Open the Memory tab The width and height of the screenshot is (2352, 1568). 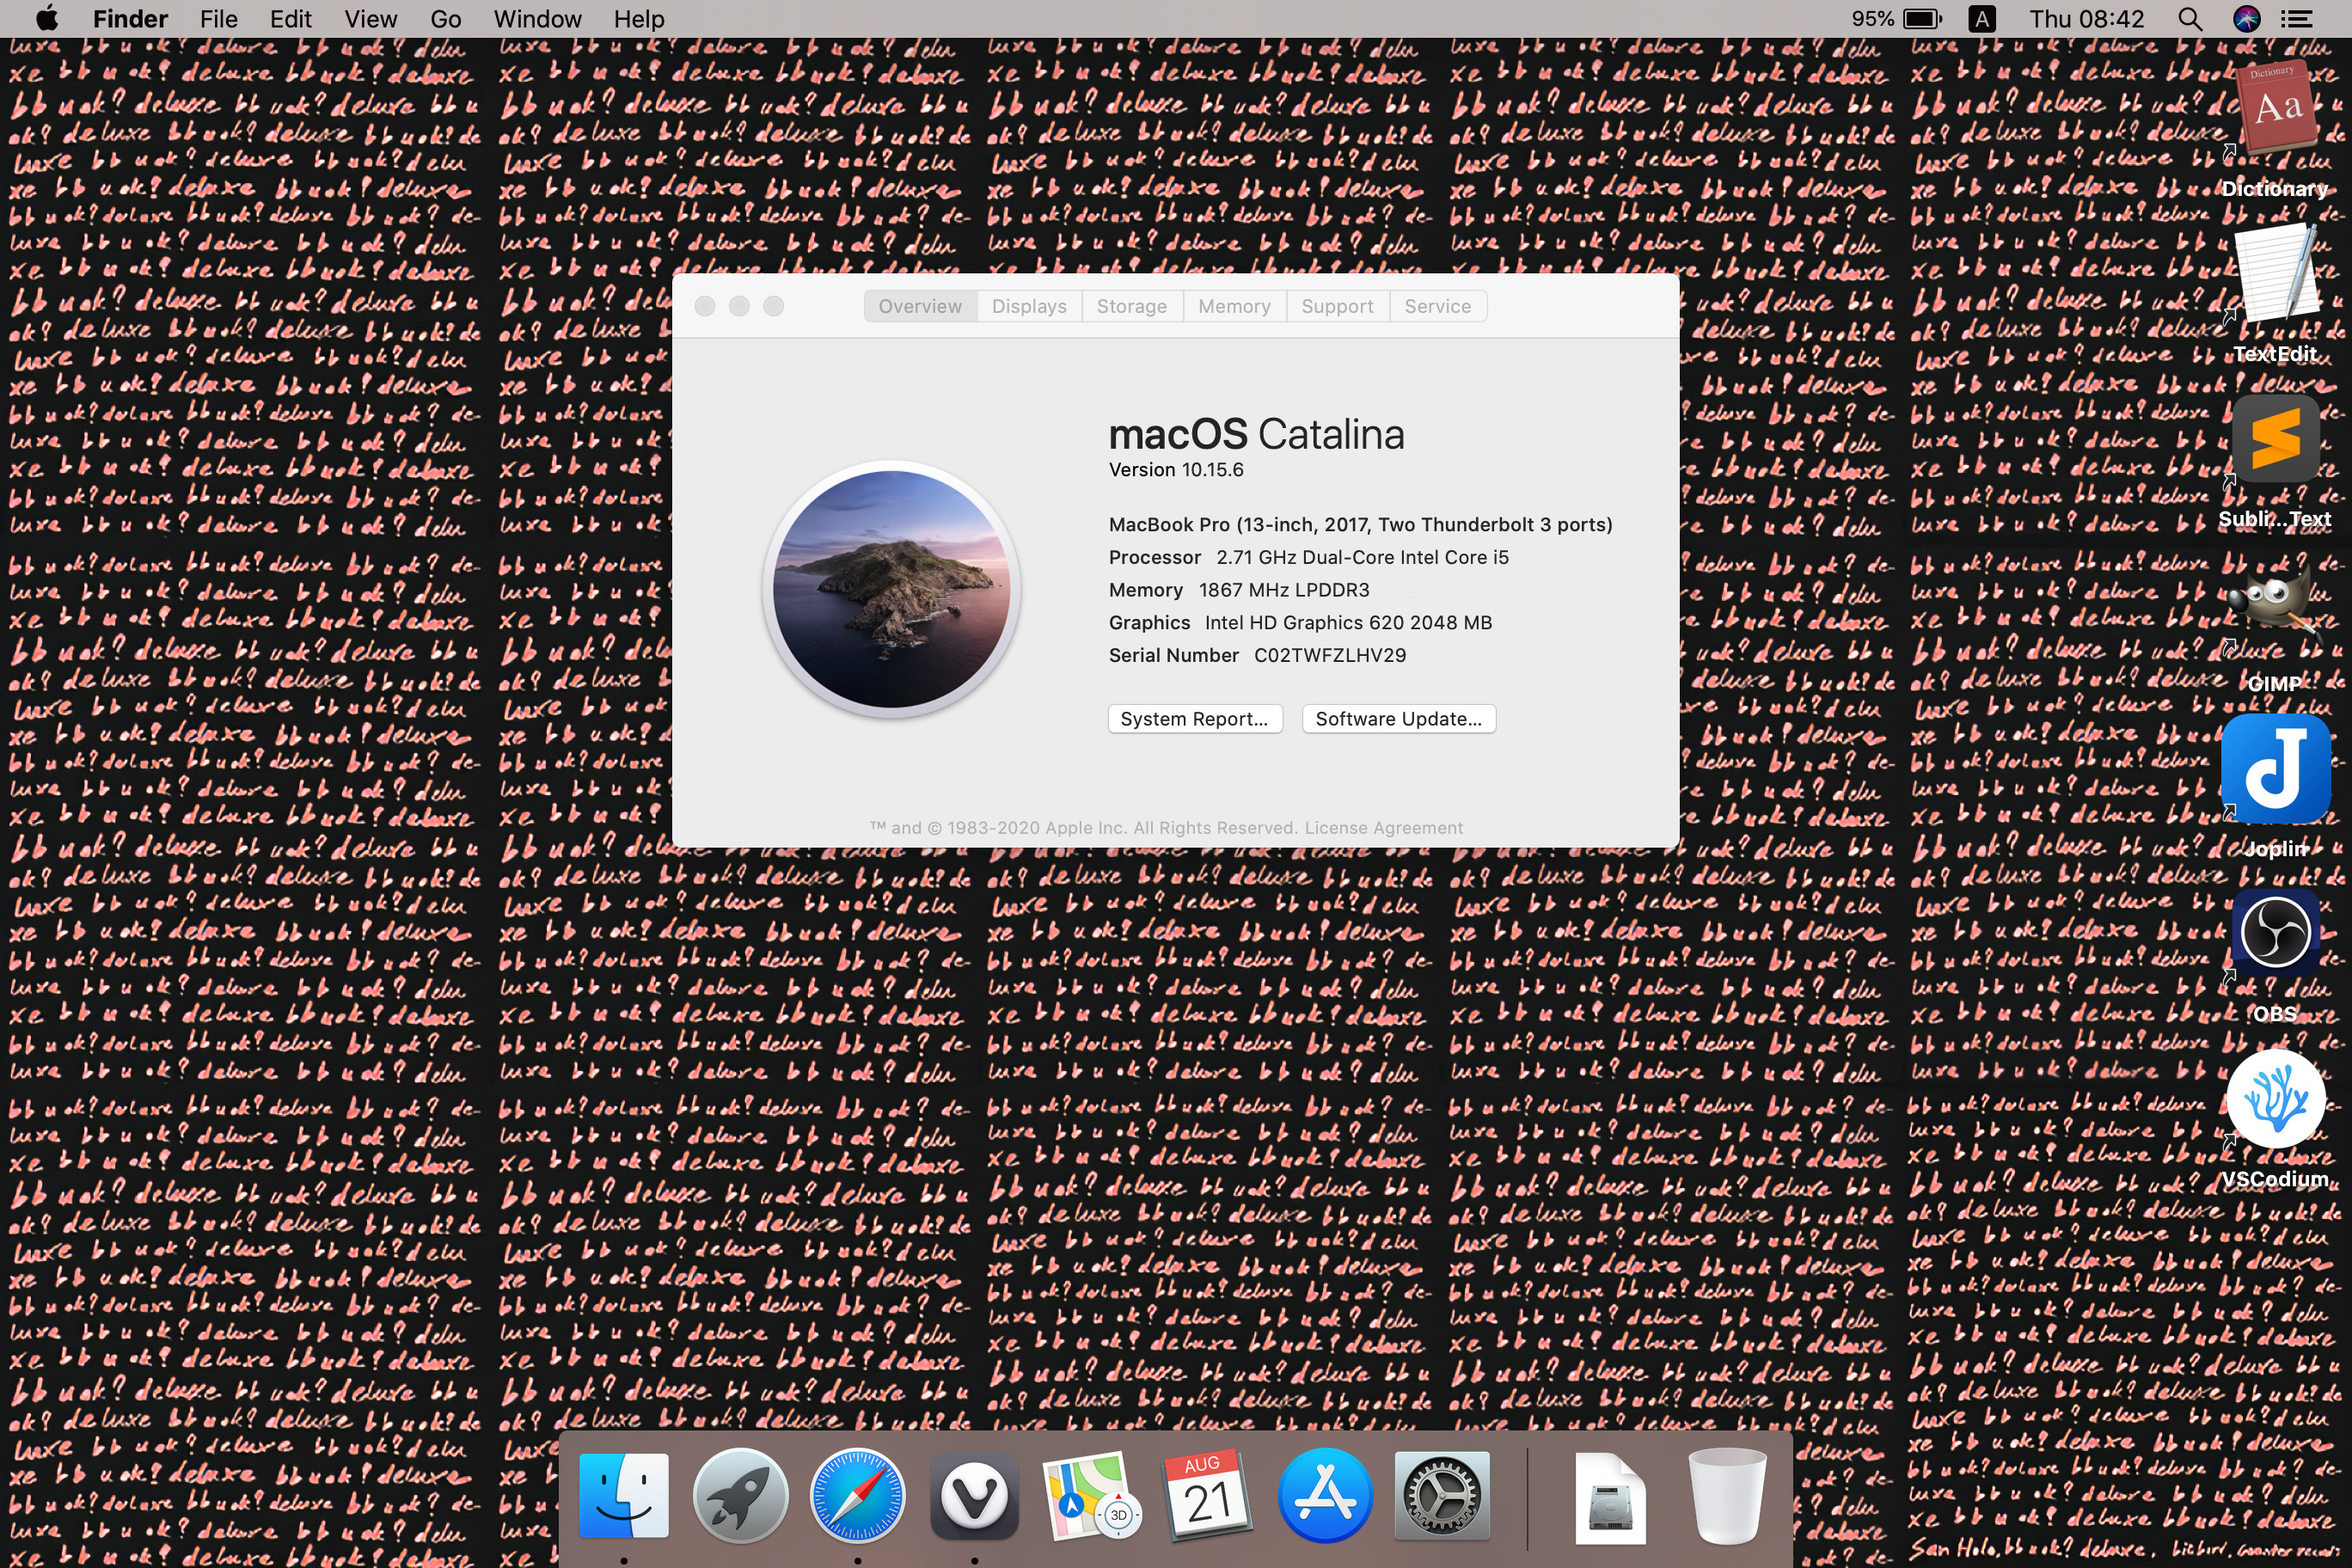pos(1234,306)
